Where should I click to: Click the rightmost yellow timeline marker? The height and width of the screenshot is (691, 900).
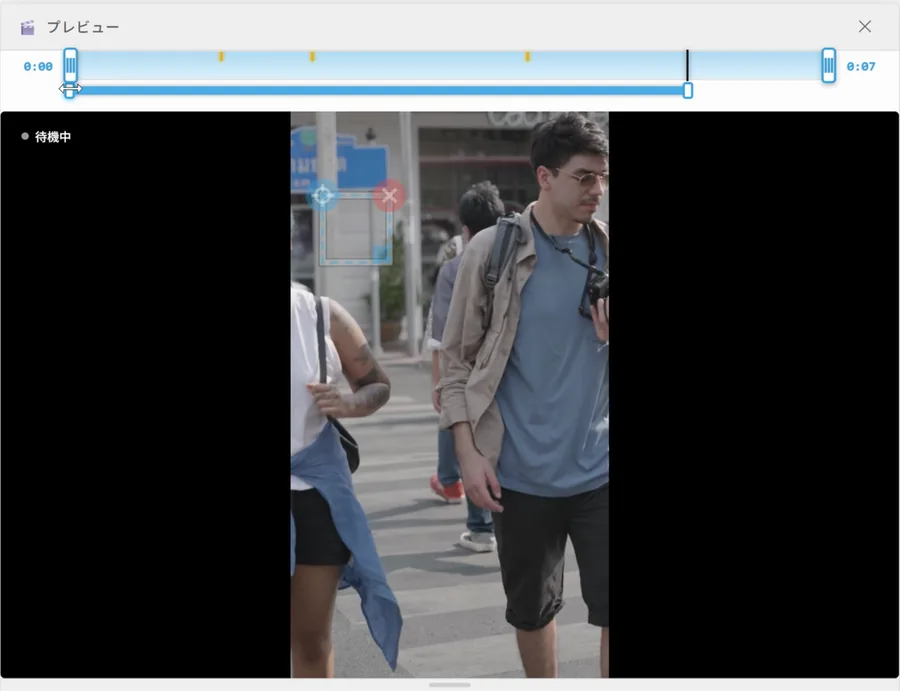(527, 56)
